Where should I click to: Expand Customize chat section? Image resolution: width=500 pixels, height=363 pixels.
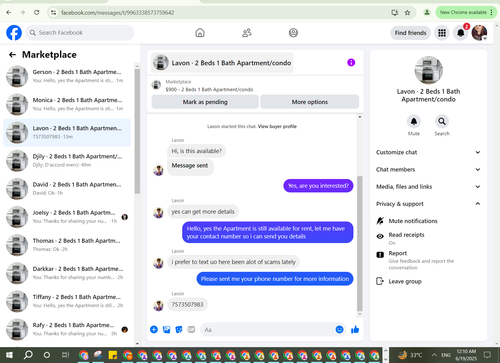[428, 152]
